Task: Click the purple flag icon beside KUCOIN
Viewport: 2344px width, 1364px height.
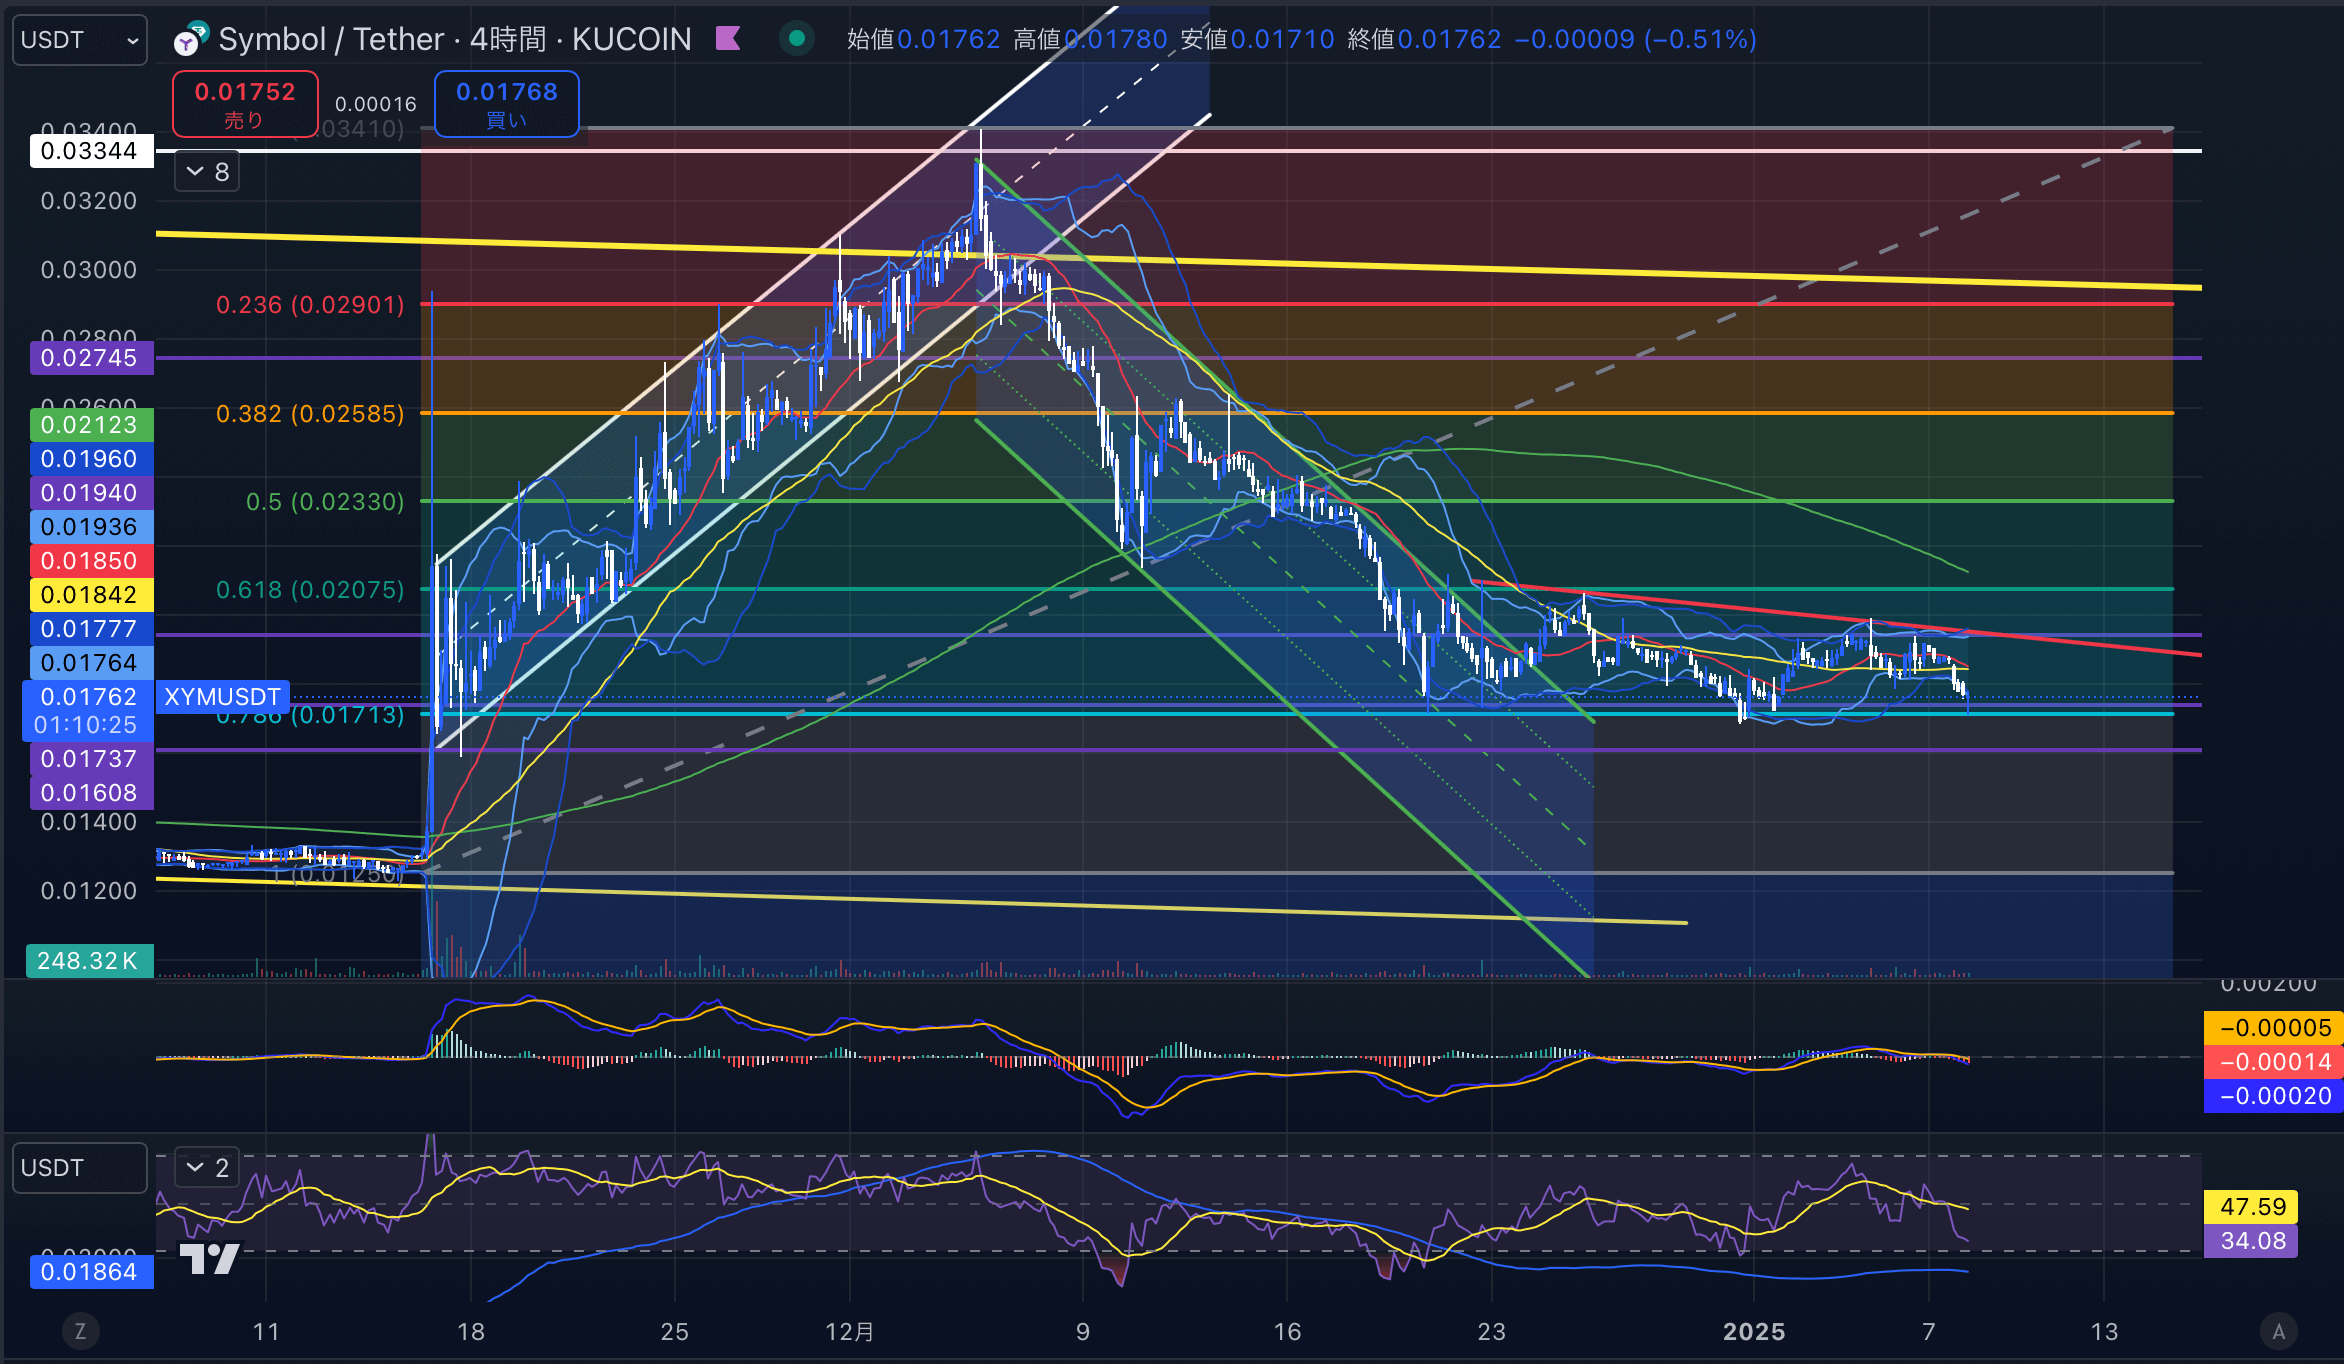Action: coord(728,39)
